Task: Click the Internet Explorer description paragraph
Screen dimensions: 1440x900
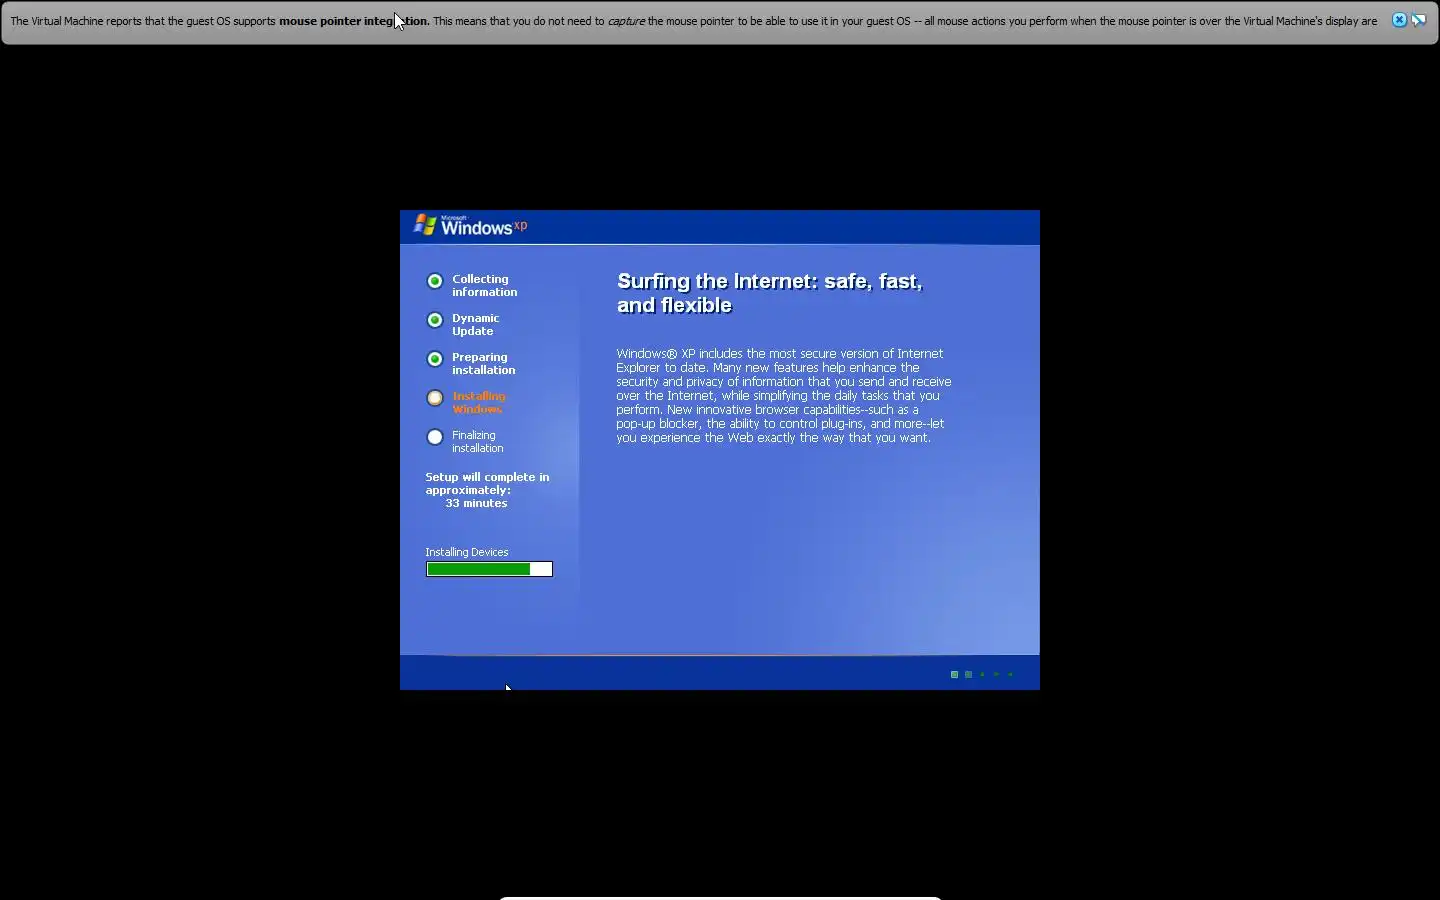Action: click(784, 396)
